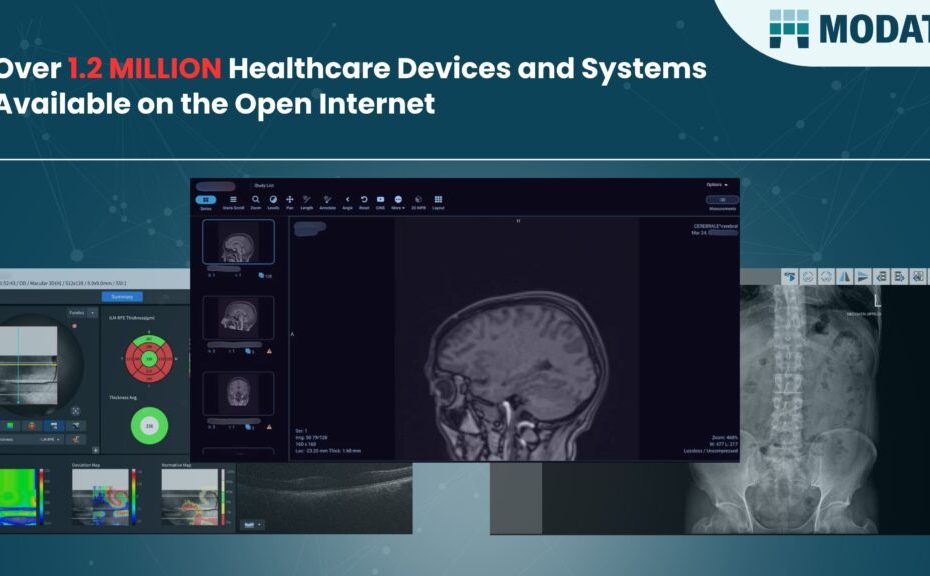Open the Deviation Map image
Viewport: 930px width, 576px height.
tap(100, 497)
